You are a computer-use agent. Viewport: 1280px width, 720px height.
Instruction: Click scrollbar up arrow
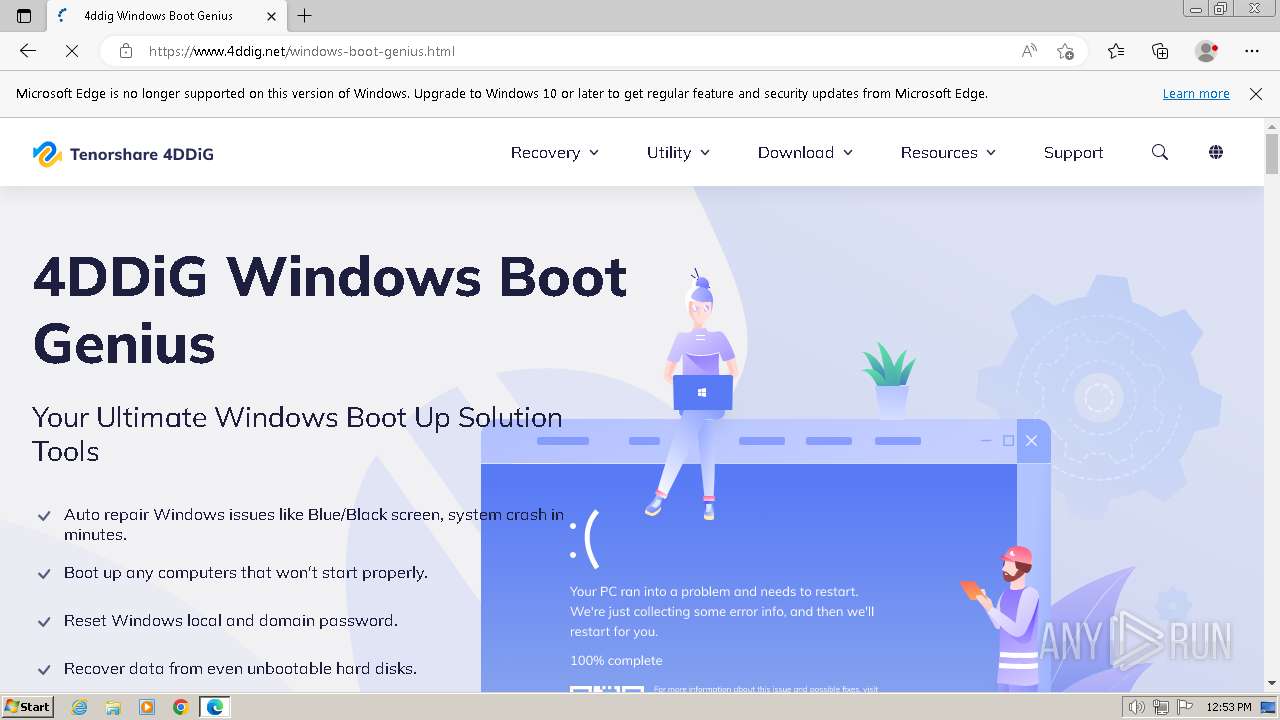(1272, 125)
